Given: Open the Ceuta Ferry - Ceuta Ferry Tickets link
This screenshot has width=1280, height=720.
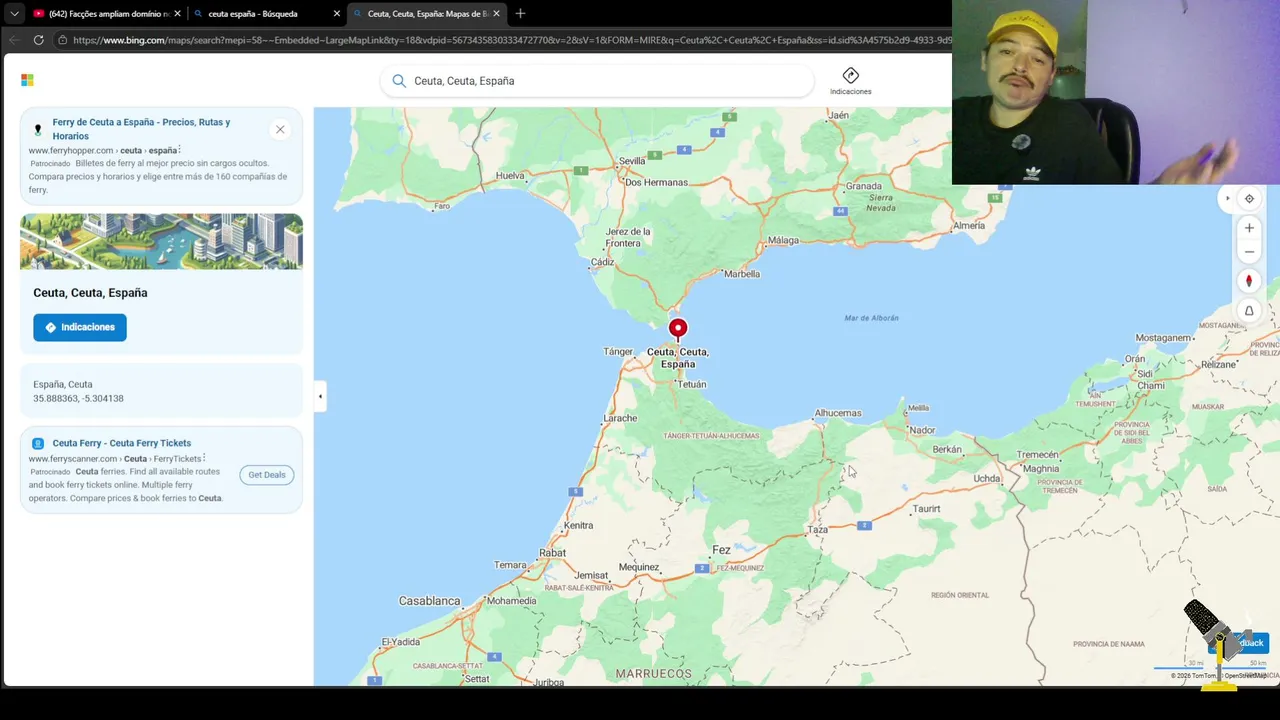Looking at the screenshot, I should [121, 443].
